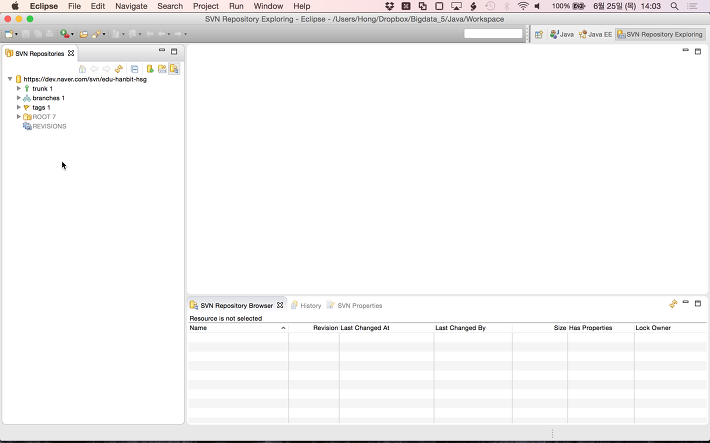Open the Search flashlight dropdown arrow
710x443 pixels.
pos(104,34)
